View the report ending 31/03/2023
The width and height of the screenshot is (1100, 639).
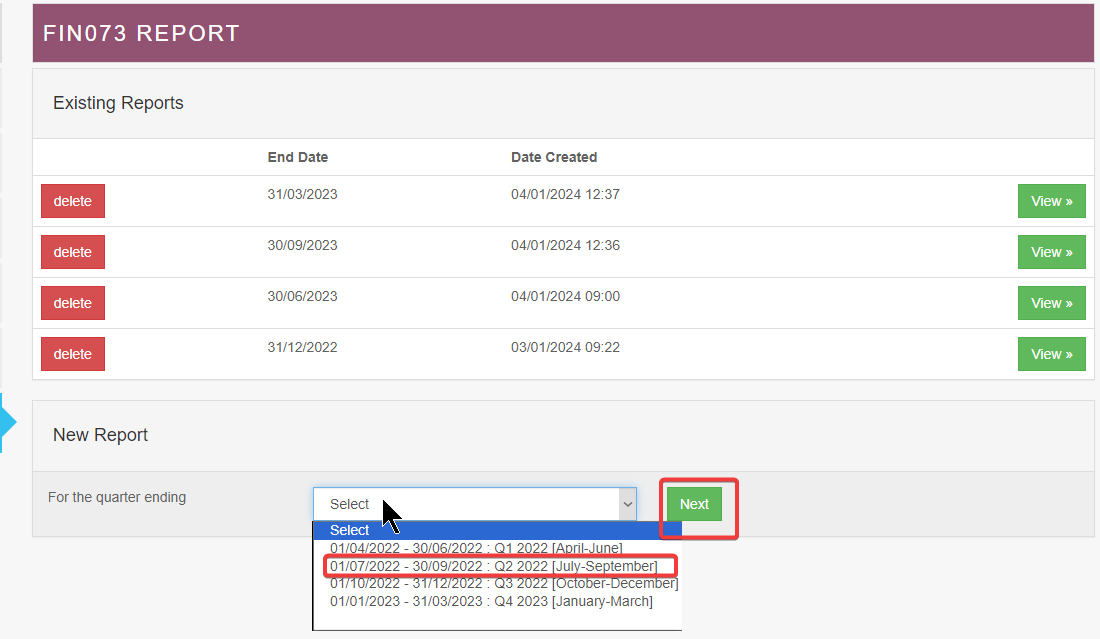click(1051, 201)
